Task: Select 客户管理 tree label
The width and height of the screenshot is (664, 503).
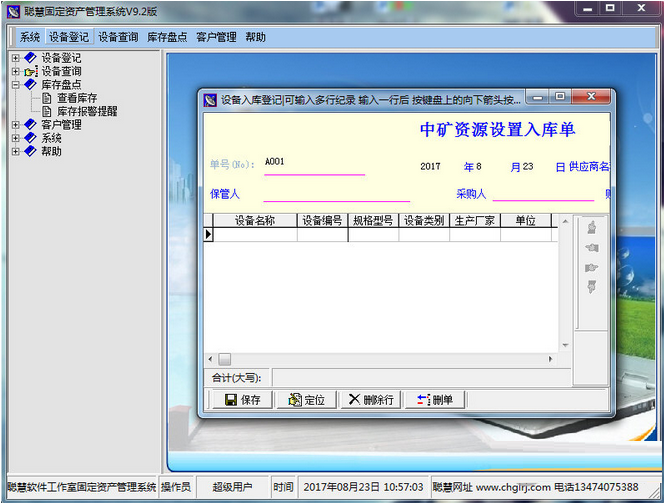Action: (61, 124)
